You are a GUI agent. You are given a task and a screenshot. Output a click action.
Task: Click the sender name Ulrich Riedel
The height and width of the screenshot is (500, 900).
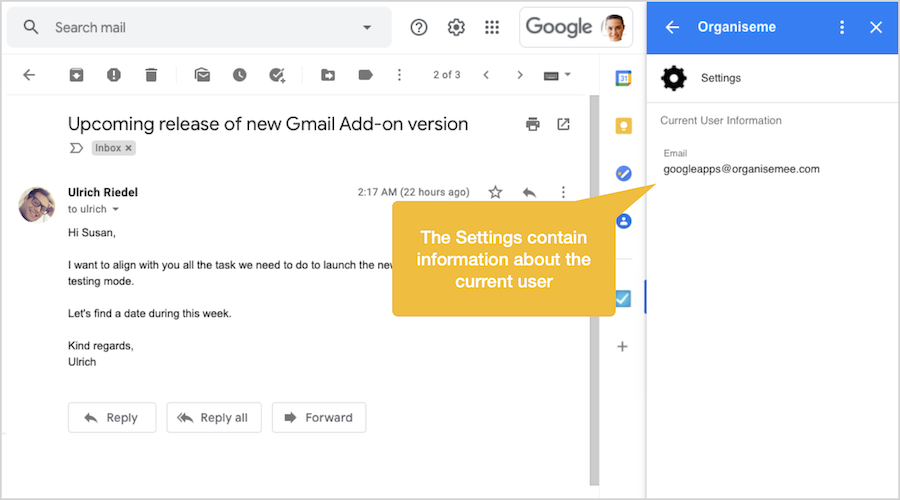(x=103, y=192)
